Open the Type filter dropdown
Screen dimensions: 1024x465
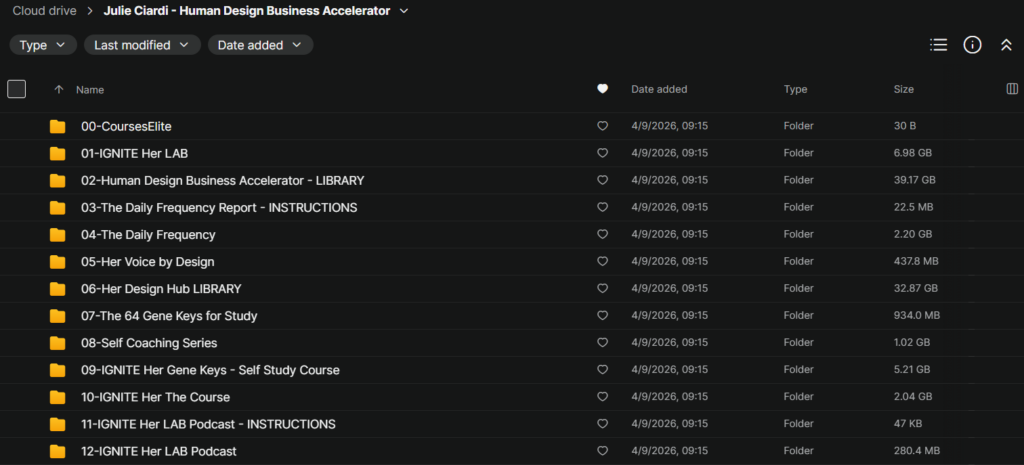[x=43, y=45]
